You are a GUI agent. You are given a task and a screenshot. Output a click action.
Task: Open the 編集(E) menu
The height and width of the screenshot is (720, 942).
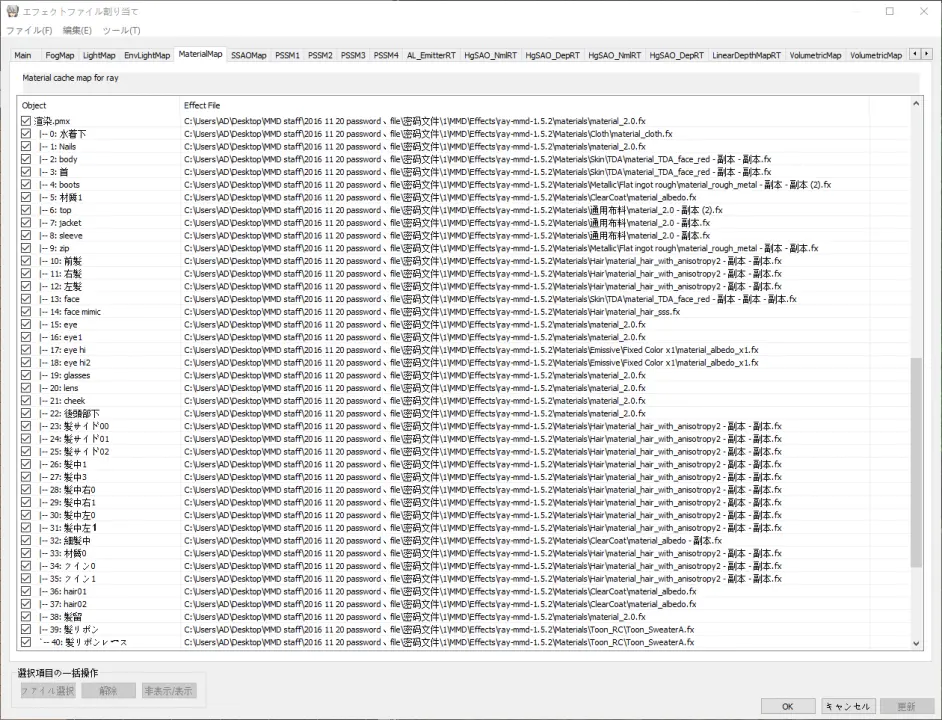[77, 31]
